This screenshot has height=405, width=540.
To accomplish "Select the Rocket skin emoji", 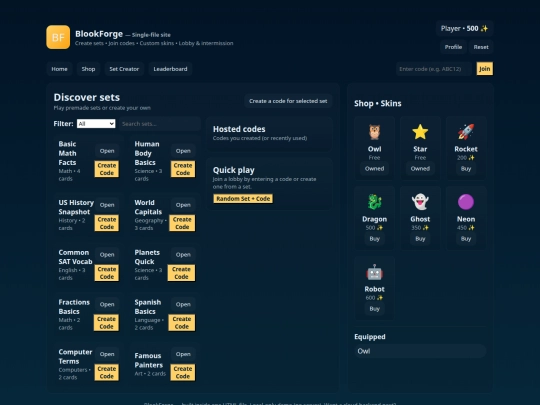I will (466, 132).
